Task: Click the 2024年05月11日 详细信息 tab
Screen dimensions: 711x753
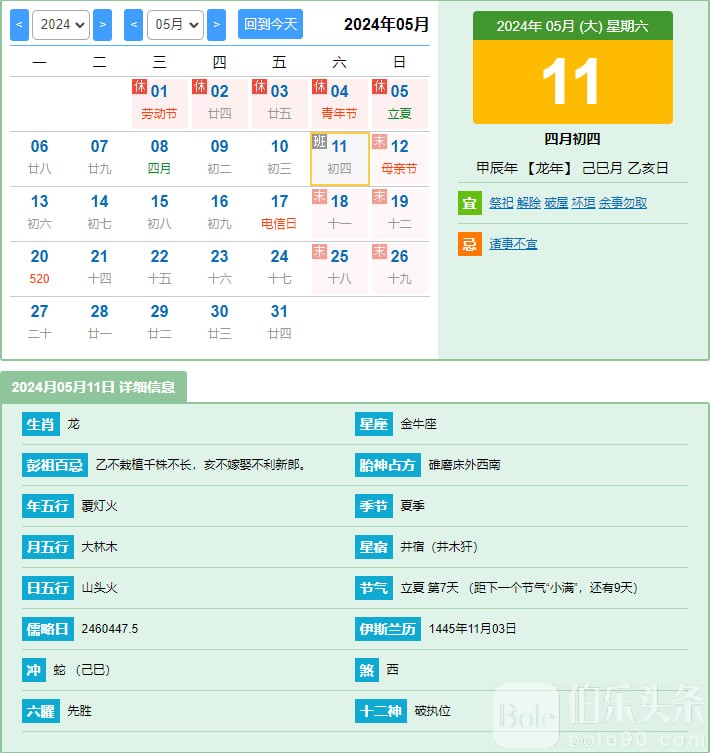Action: click(x=94, y=387)
